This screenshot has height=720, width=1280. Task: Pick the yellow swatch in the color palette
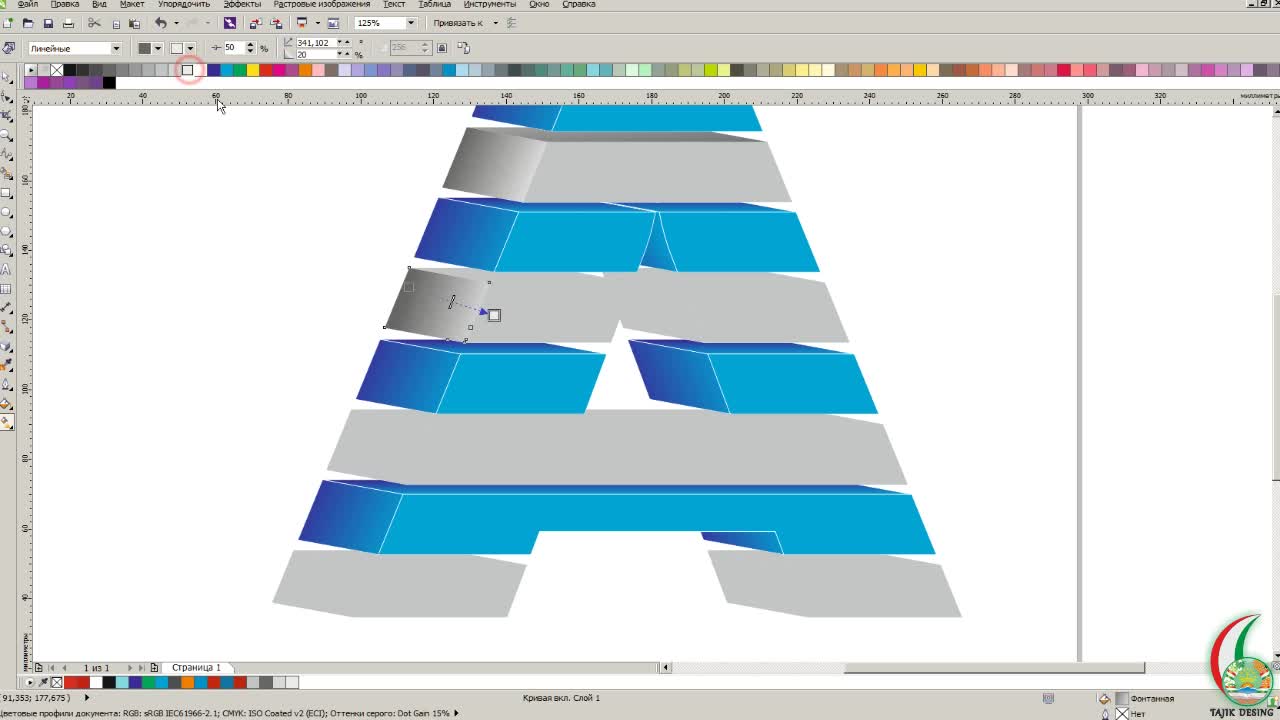[252, 70]
